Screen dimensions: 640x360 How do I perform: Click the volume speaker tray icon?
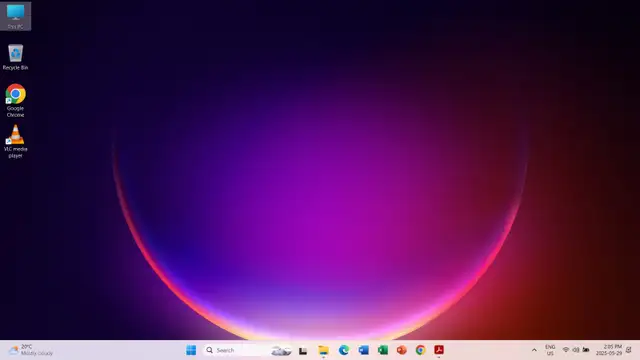(x=576, y=350)
